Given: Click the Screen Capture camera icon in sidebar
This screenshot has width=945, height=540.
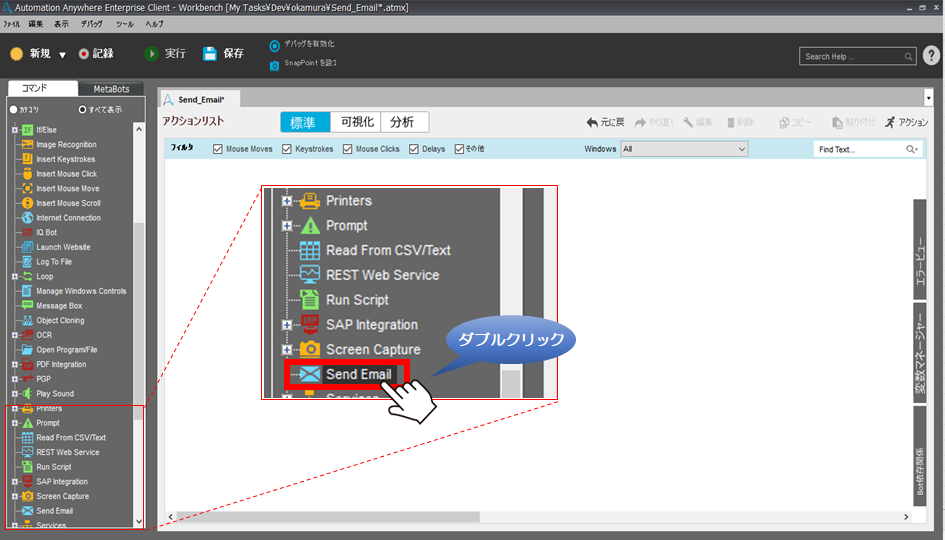Looking at the screenshot, I should 27,496.
